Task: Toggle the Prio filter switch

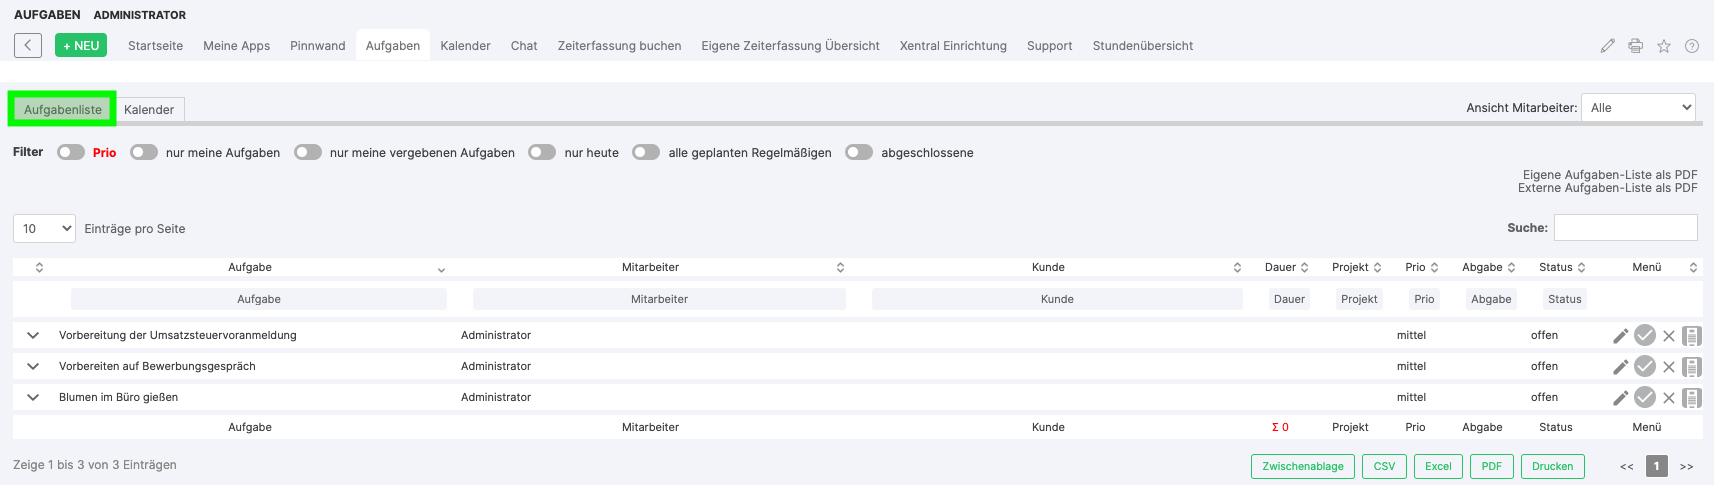Action: coord(71,152)
